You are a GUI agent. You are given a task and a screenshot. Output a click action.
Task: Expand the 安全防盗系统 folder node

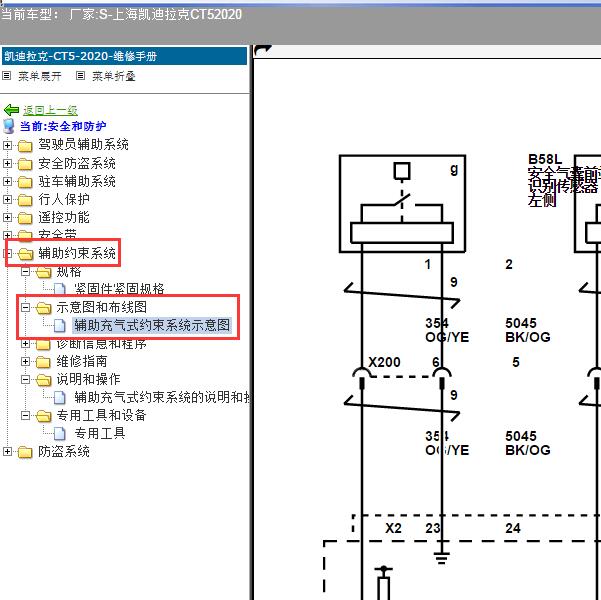click(x=7, y=163)
